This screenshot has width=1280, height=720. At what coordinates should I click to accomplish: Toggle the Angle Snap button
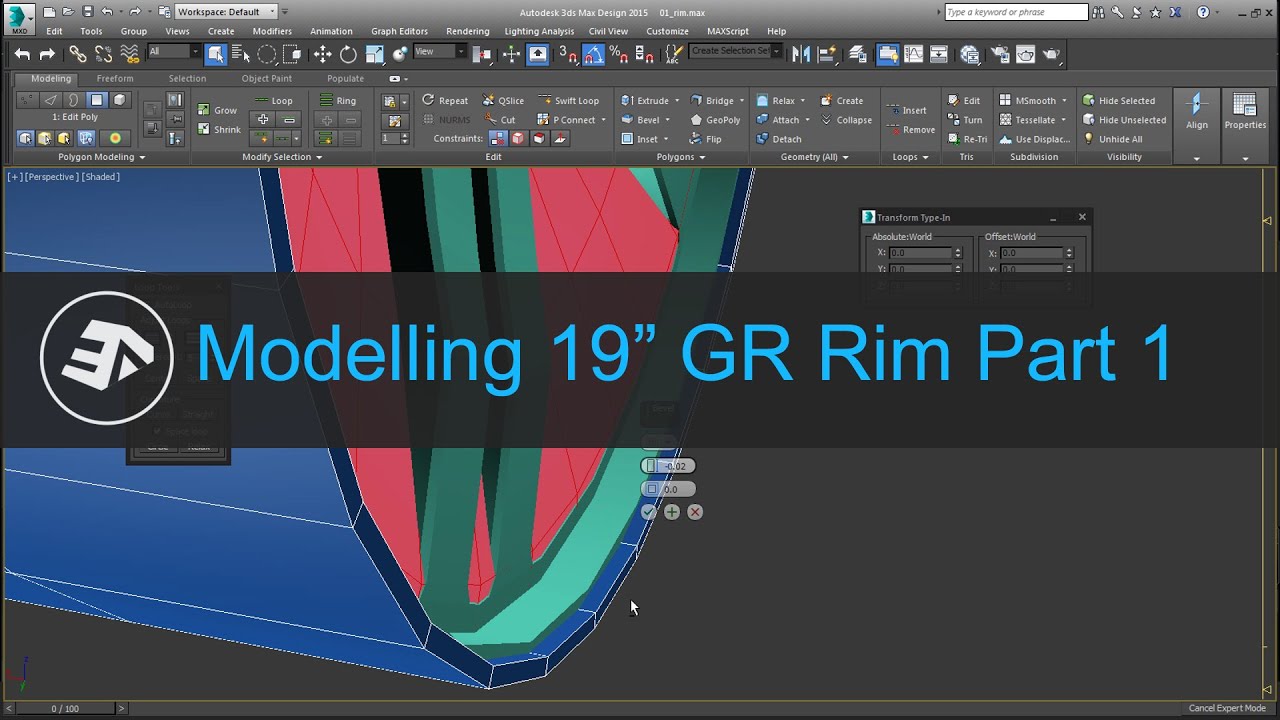click(x=594, y=54)
